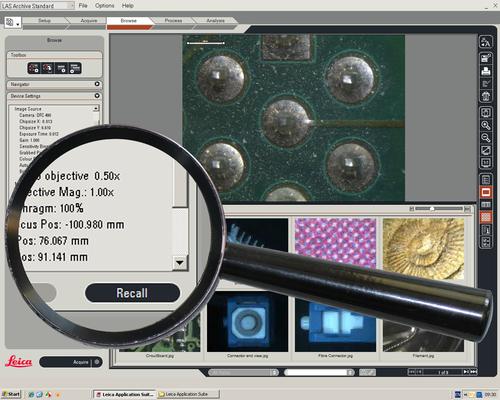Click the save image icon in right toolbar
Viewport: 500px width, 400px height.
[x=486, y=58]
